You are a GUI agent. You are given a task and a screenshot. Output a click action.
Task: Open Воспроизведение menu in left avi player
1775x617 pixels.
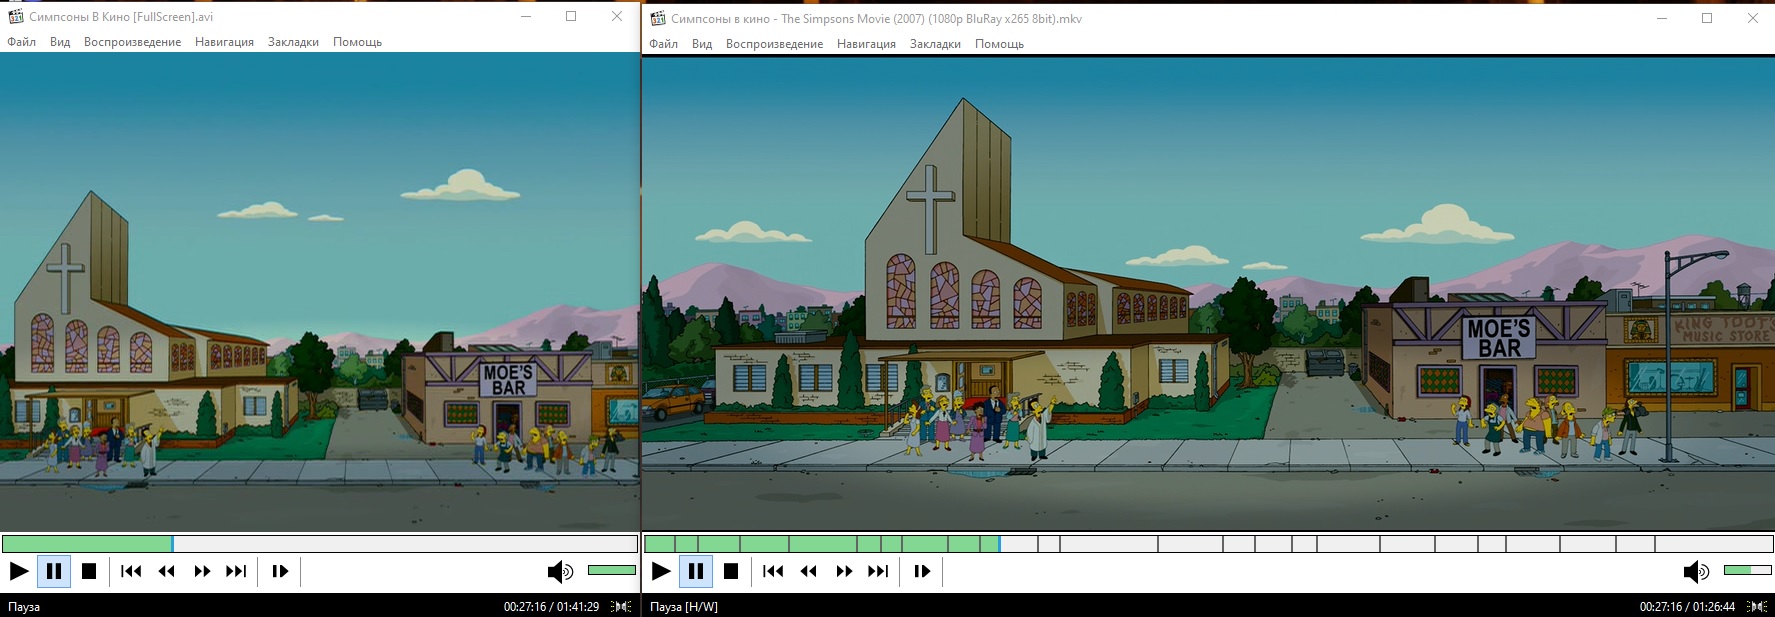(x=132, y=42)
